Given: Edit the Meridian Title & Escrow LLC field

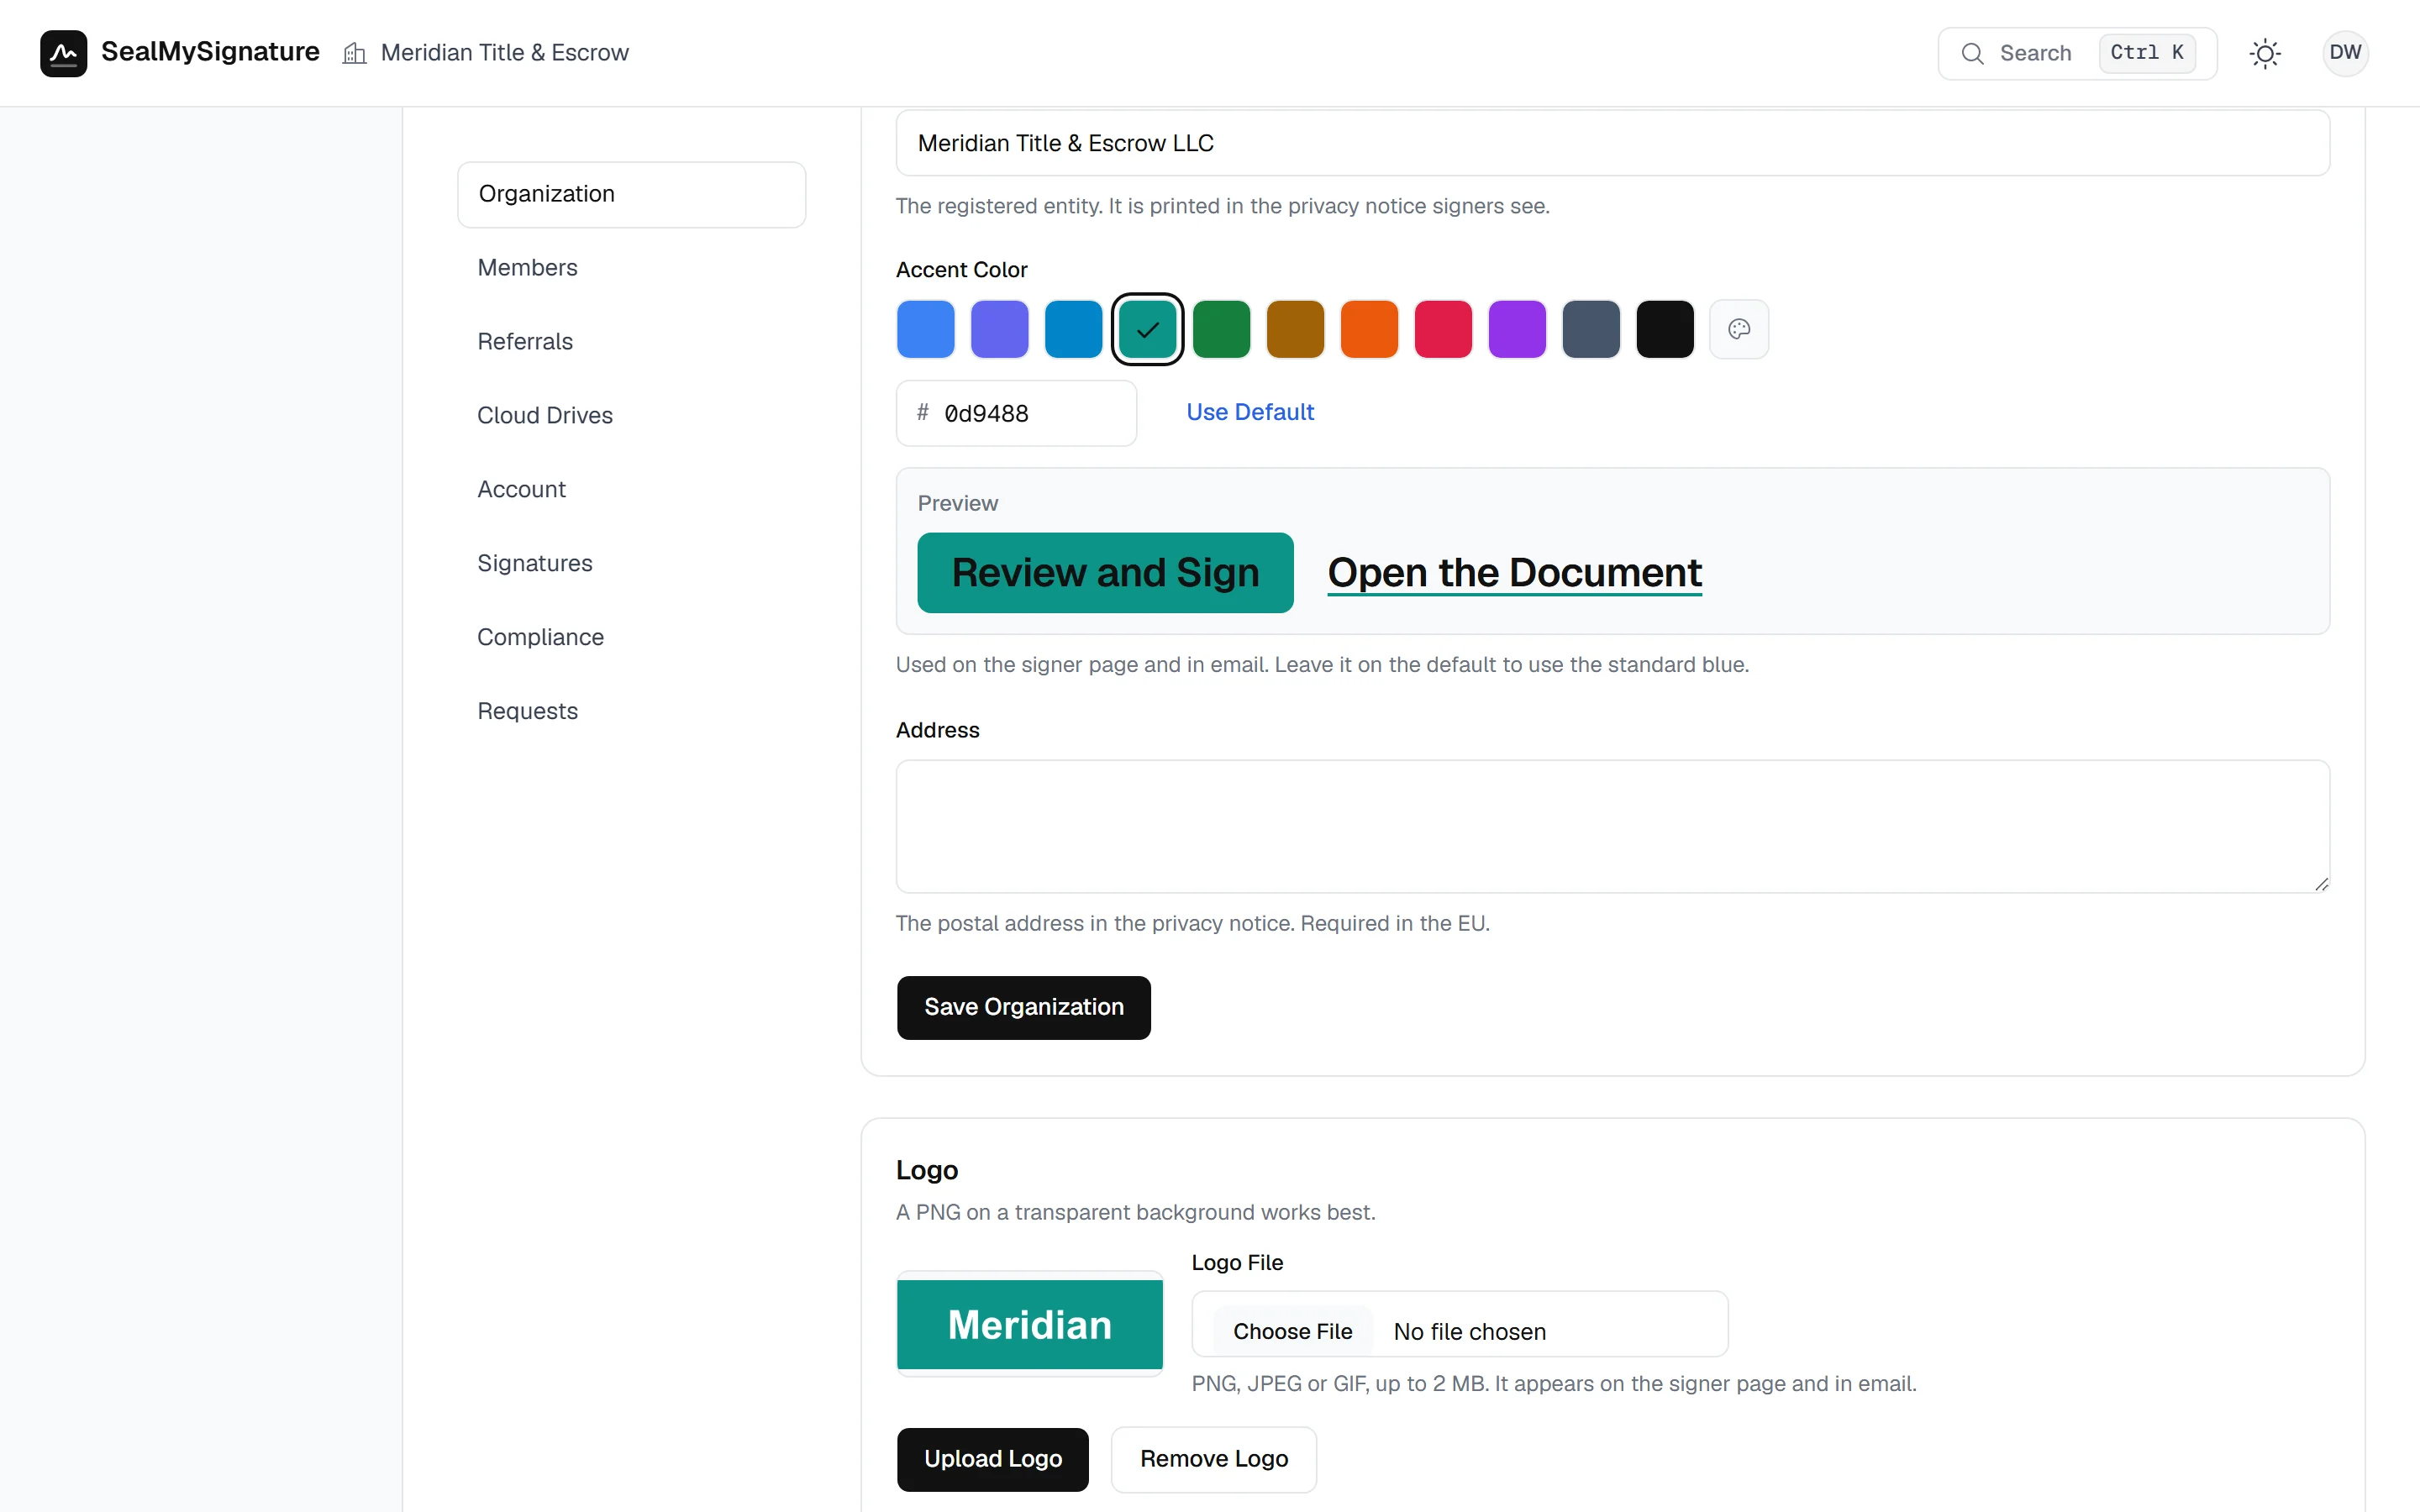Looking at the screenshot, I should tap(1613, 143).
